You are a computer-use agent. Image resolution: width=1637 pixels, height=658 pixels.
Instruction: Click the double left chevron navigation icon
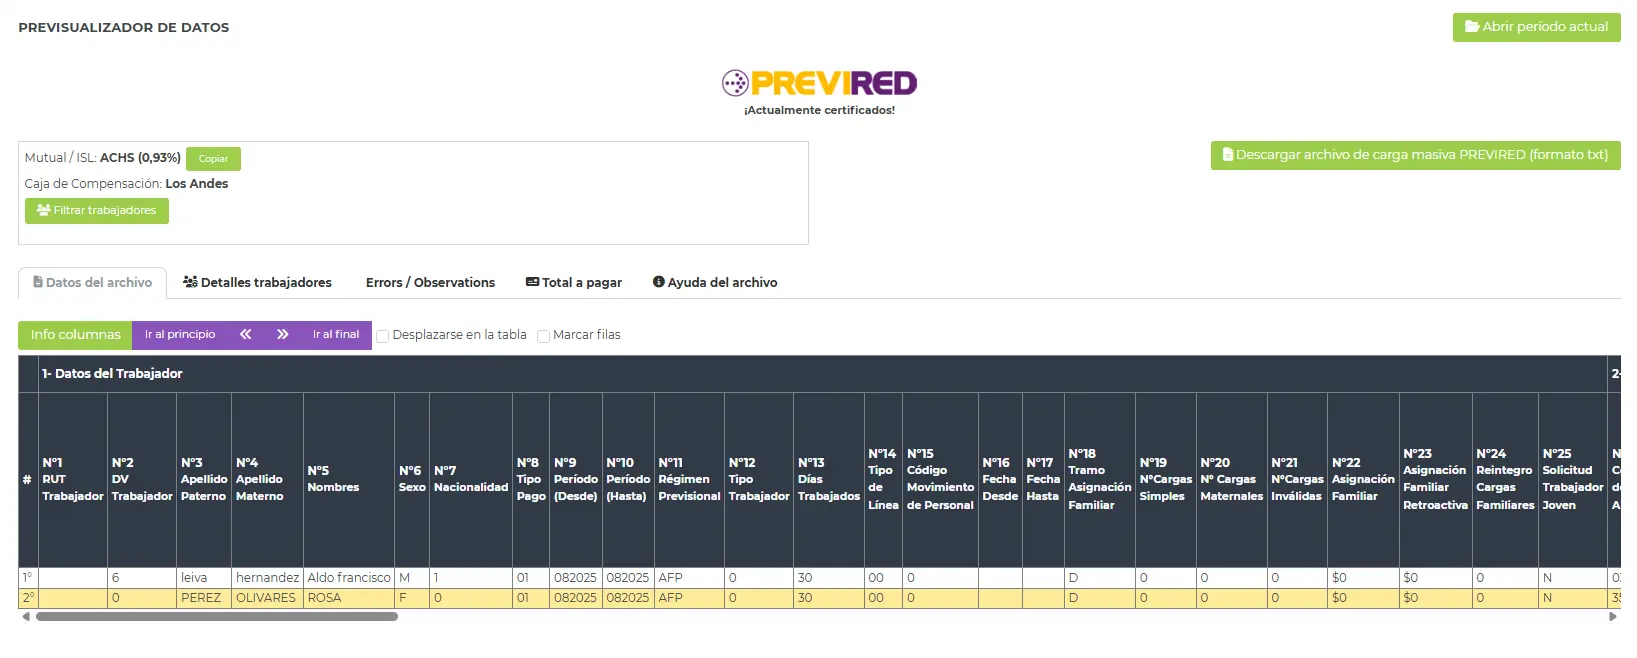coord(245,335)
